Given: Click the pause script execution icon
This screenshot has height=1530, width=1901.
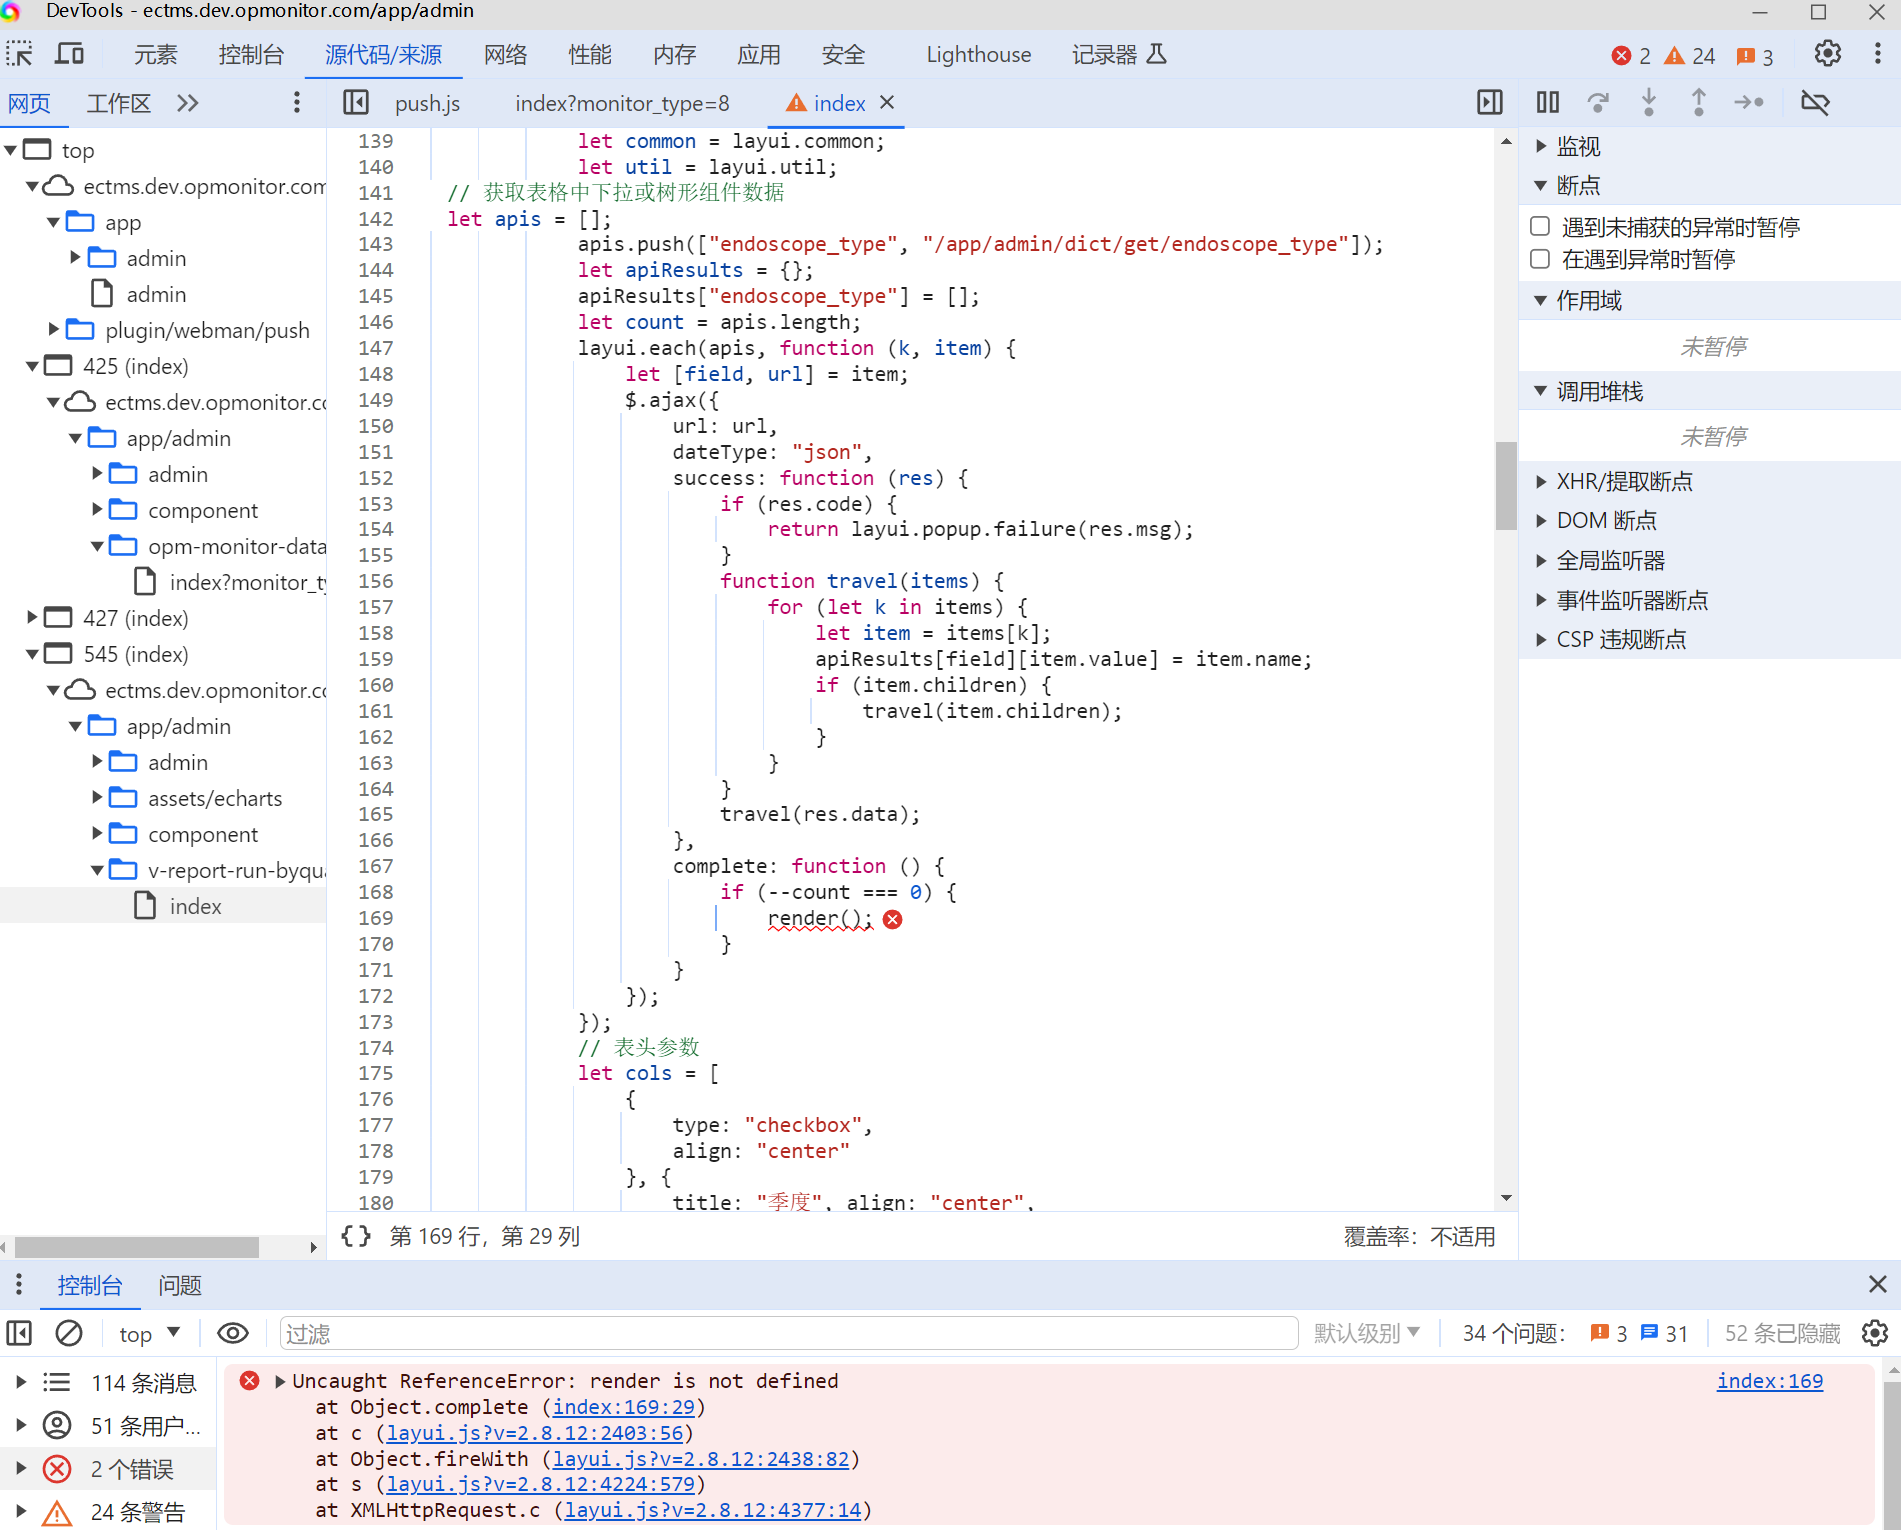Looking at the screenshot, I should 1547,102.
